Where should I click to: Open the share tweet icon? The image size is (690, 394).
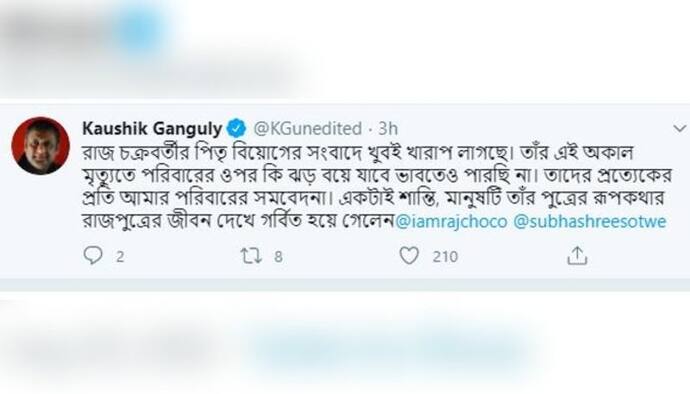(577, 256)
